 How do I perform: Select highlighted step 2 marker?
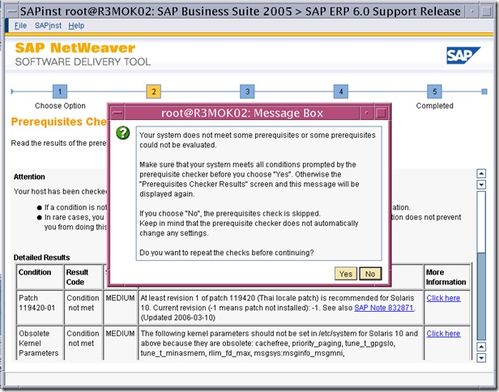(154, 91)
